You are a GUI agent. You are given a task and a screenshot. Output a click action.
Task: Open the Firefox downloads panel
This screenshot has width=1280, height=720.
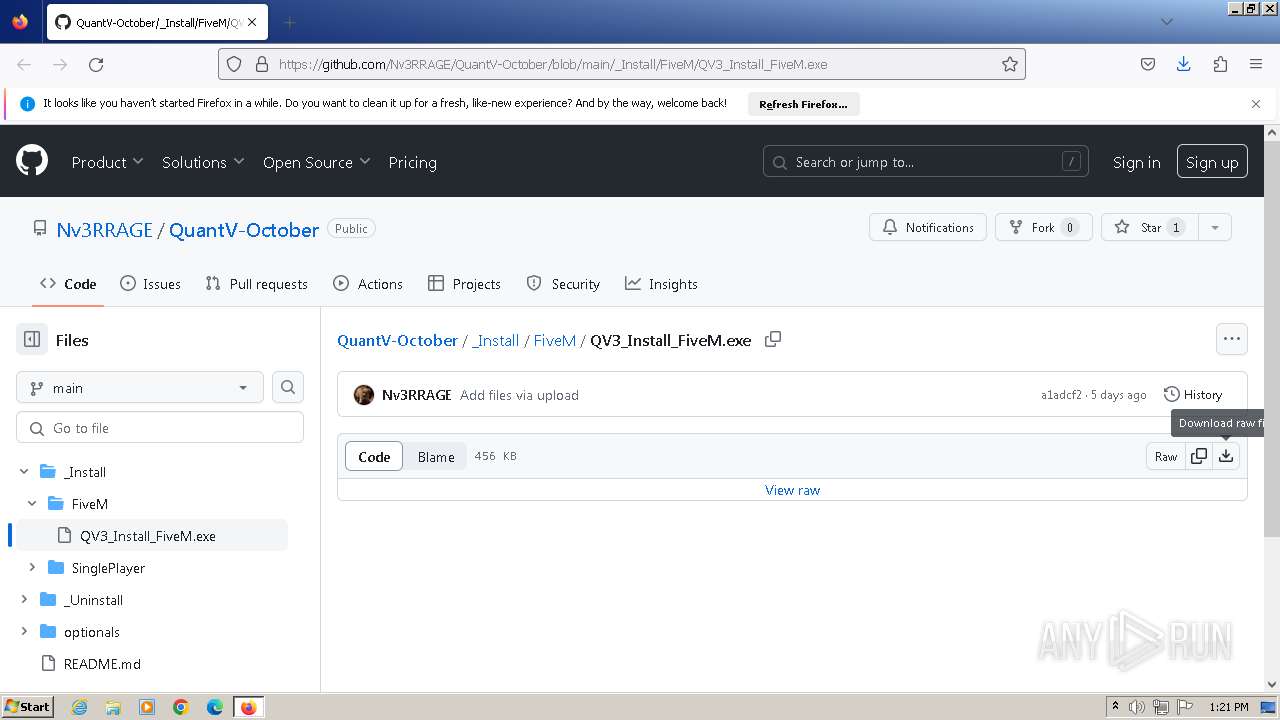(x=1184, y=64)
